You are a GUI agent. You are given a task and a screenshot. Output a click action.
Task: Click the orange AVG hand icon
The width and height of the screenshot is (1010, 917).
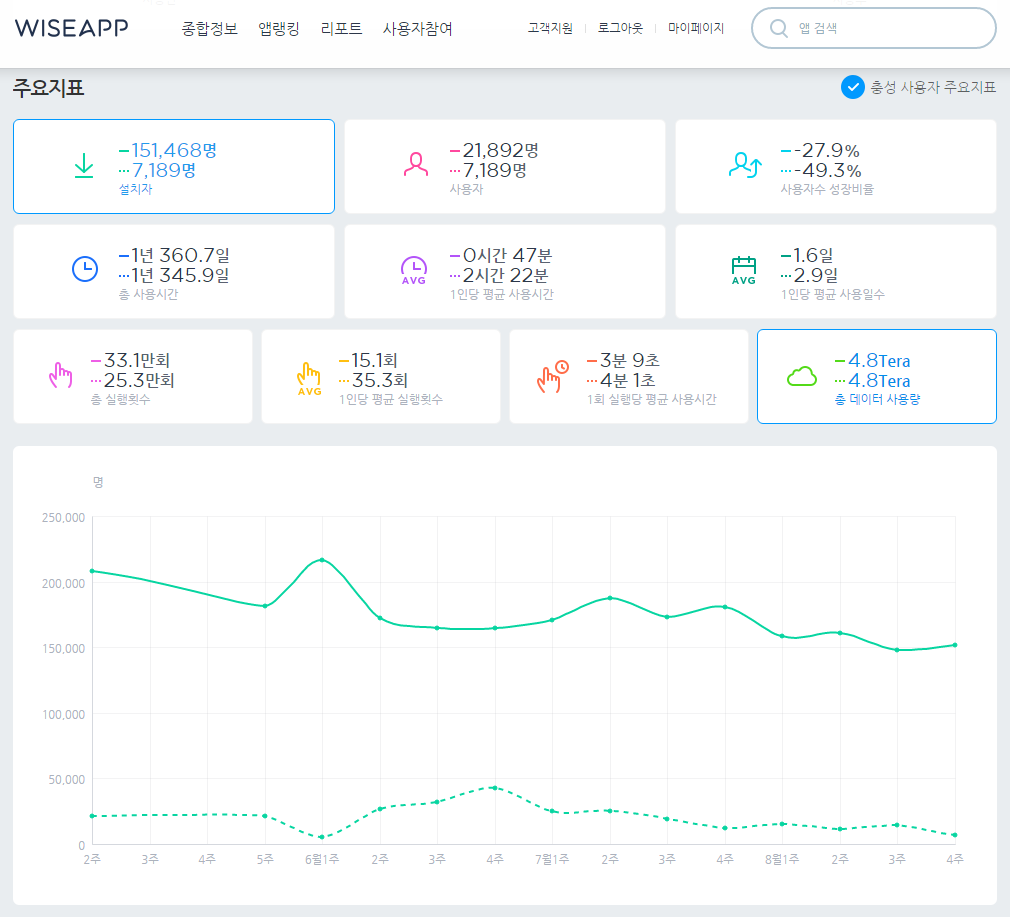[x=309, y=379]
